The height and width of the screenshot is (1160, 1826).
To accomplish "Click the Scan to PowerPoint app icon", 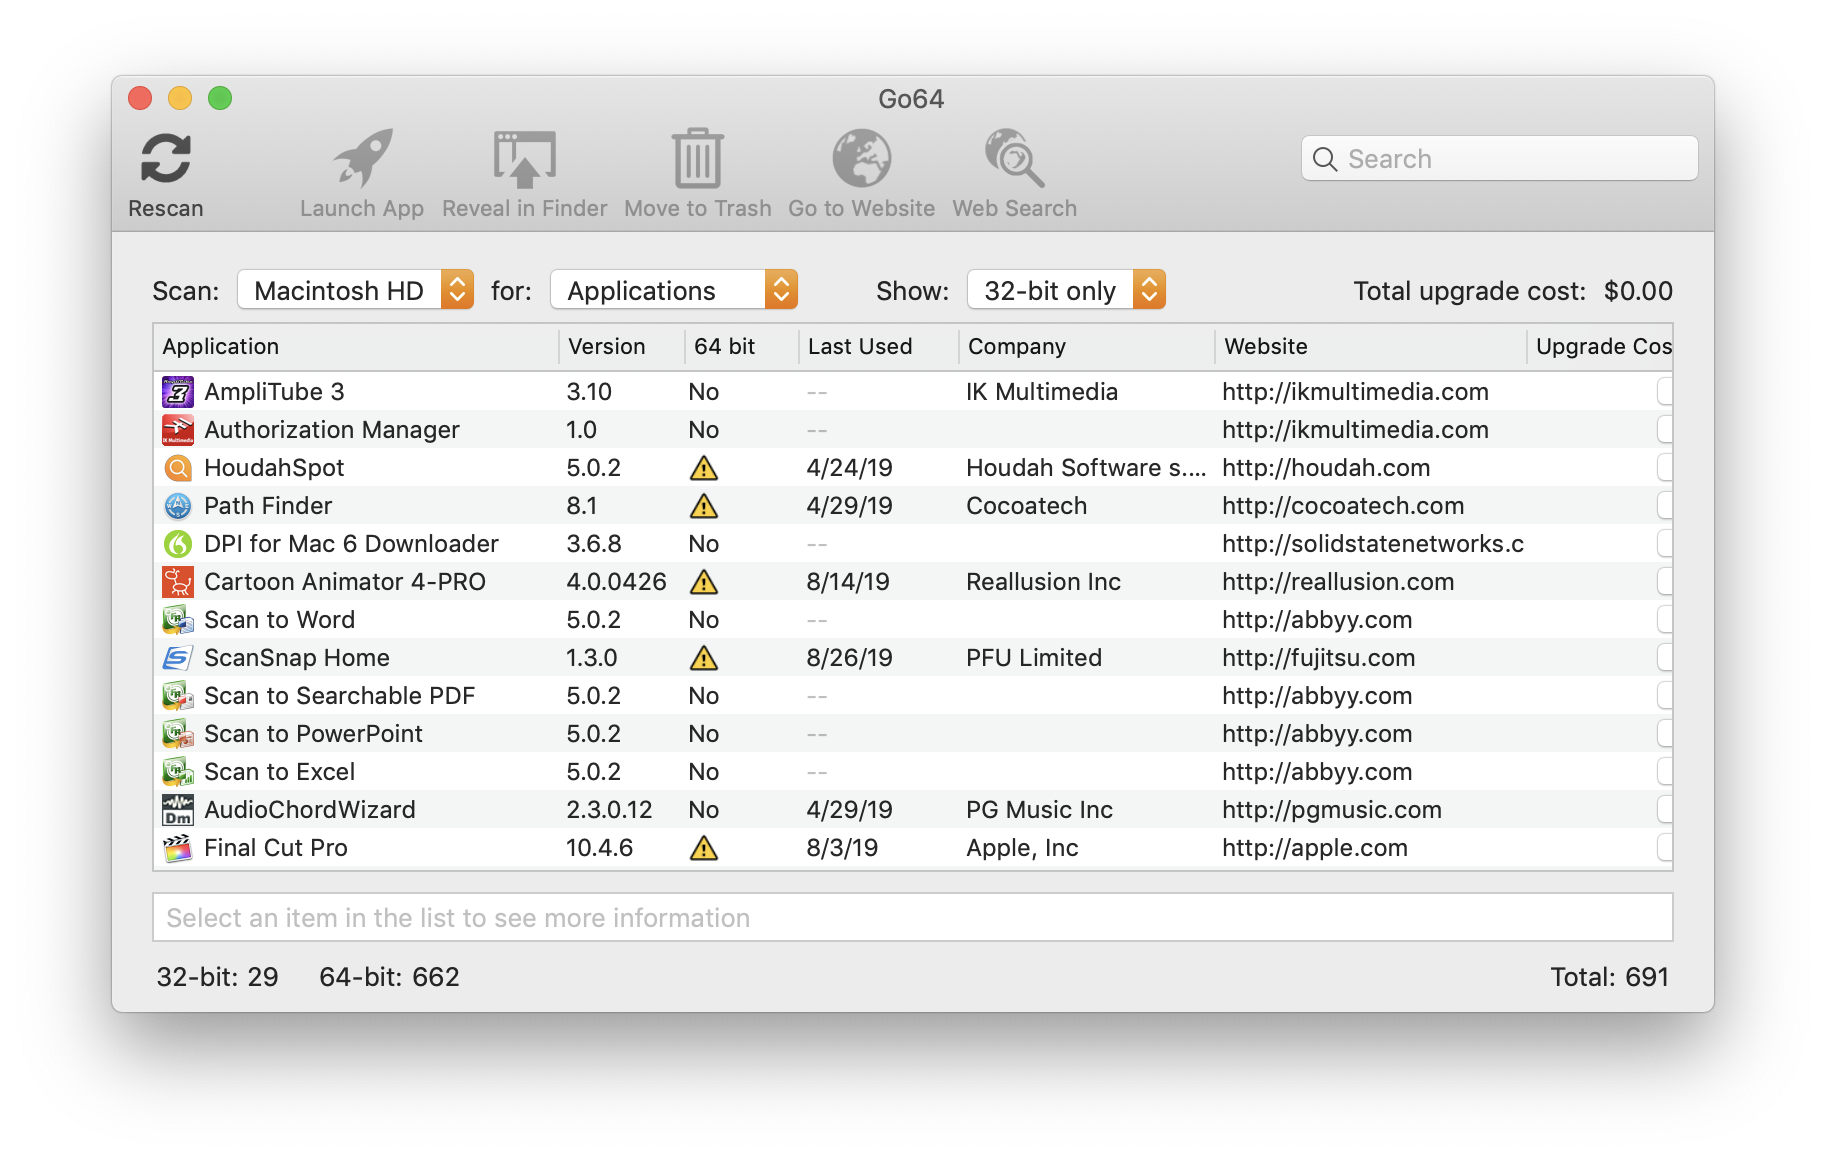I will point(178,734).
